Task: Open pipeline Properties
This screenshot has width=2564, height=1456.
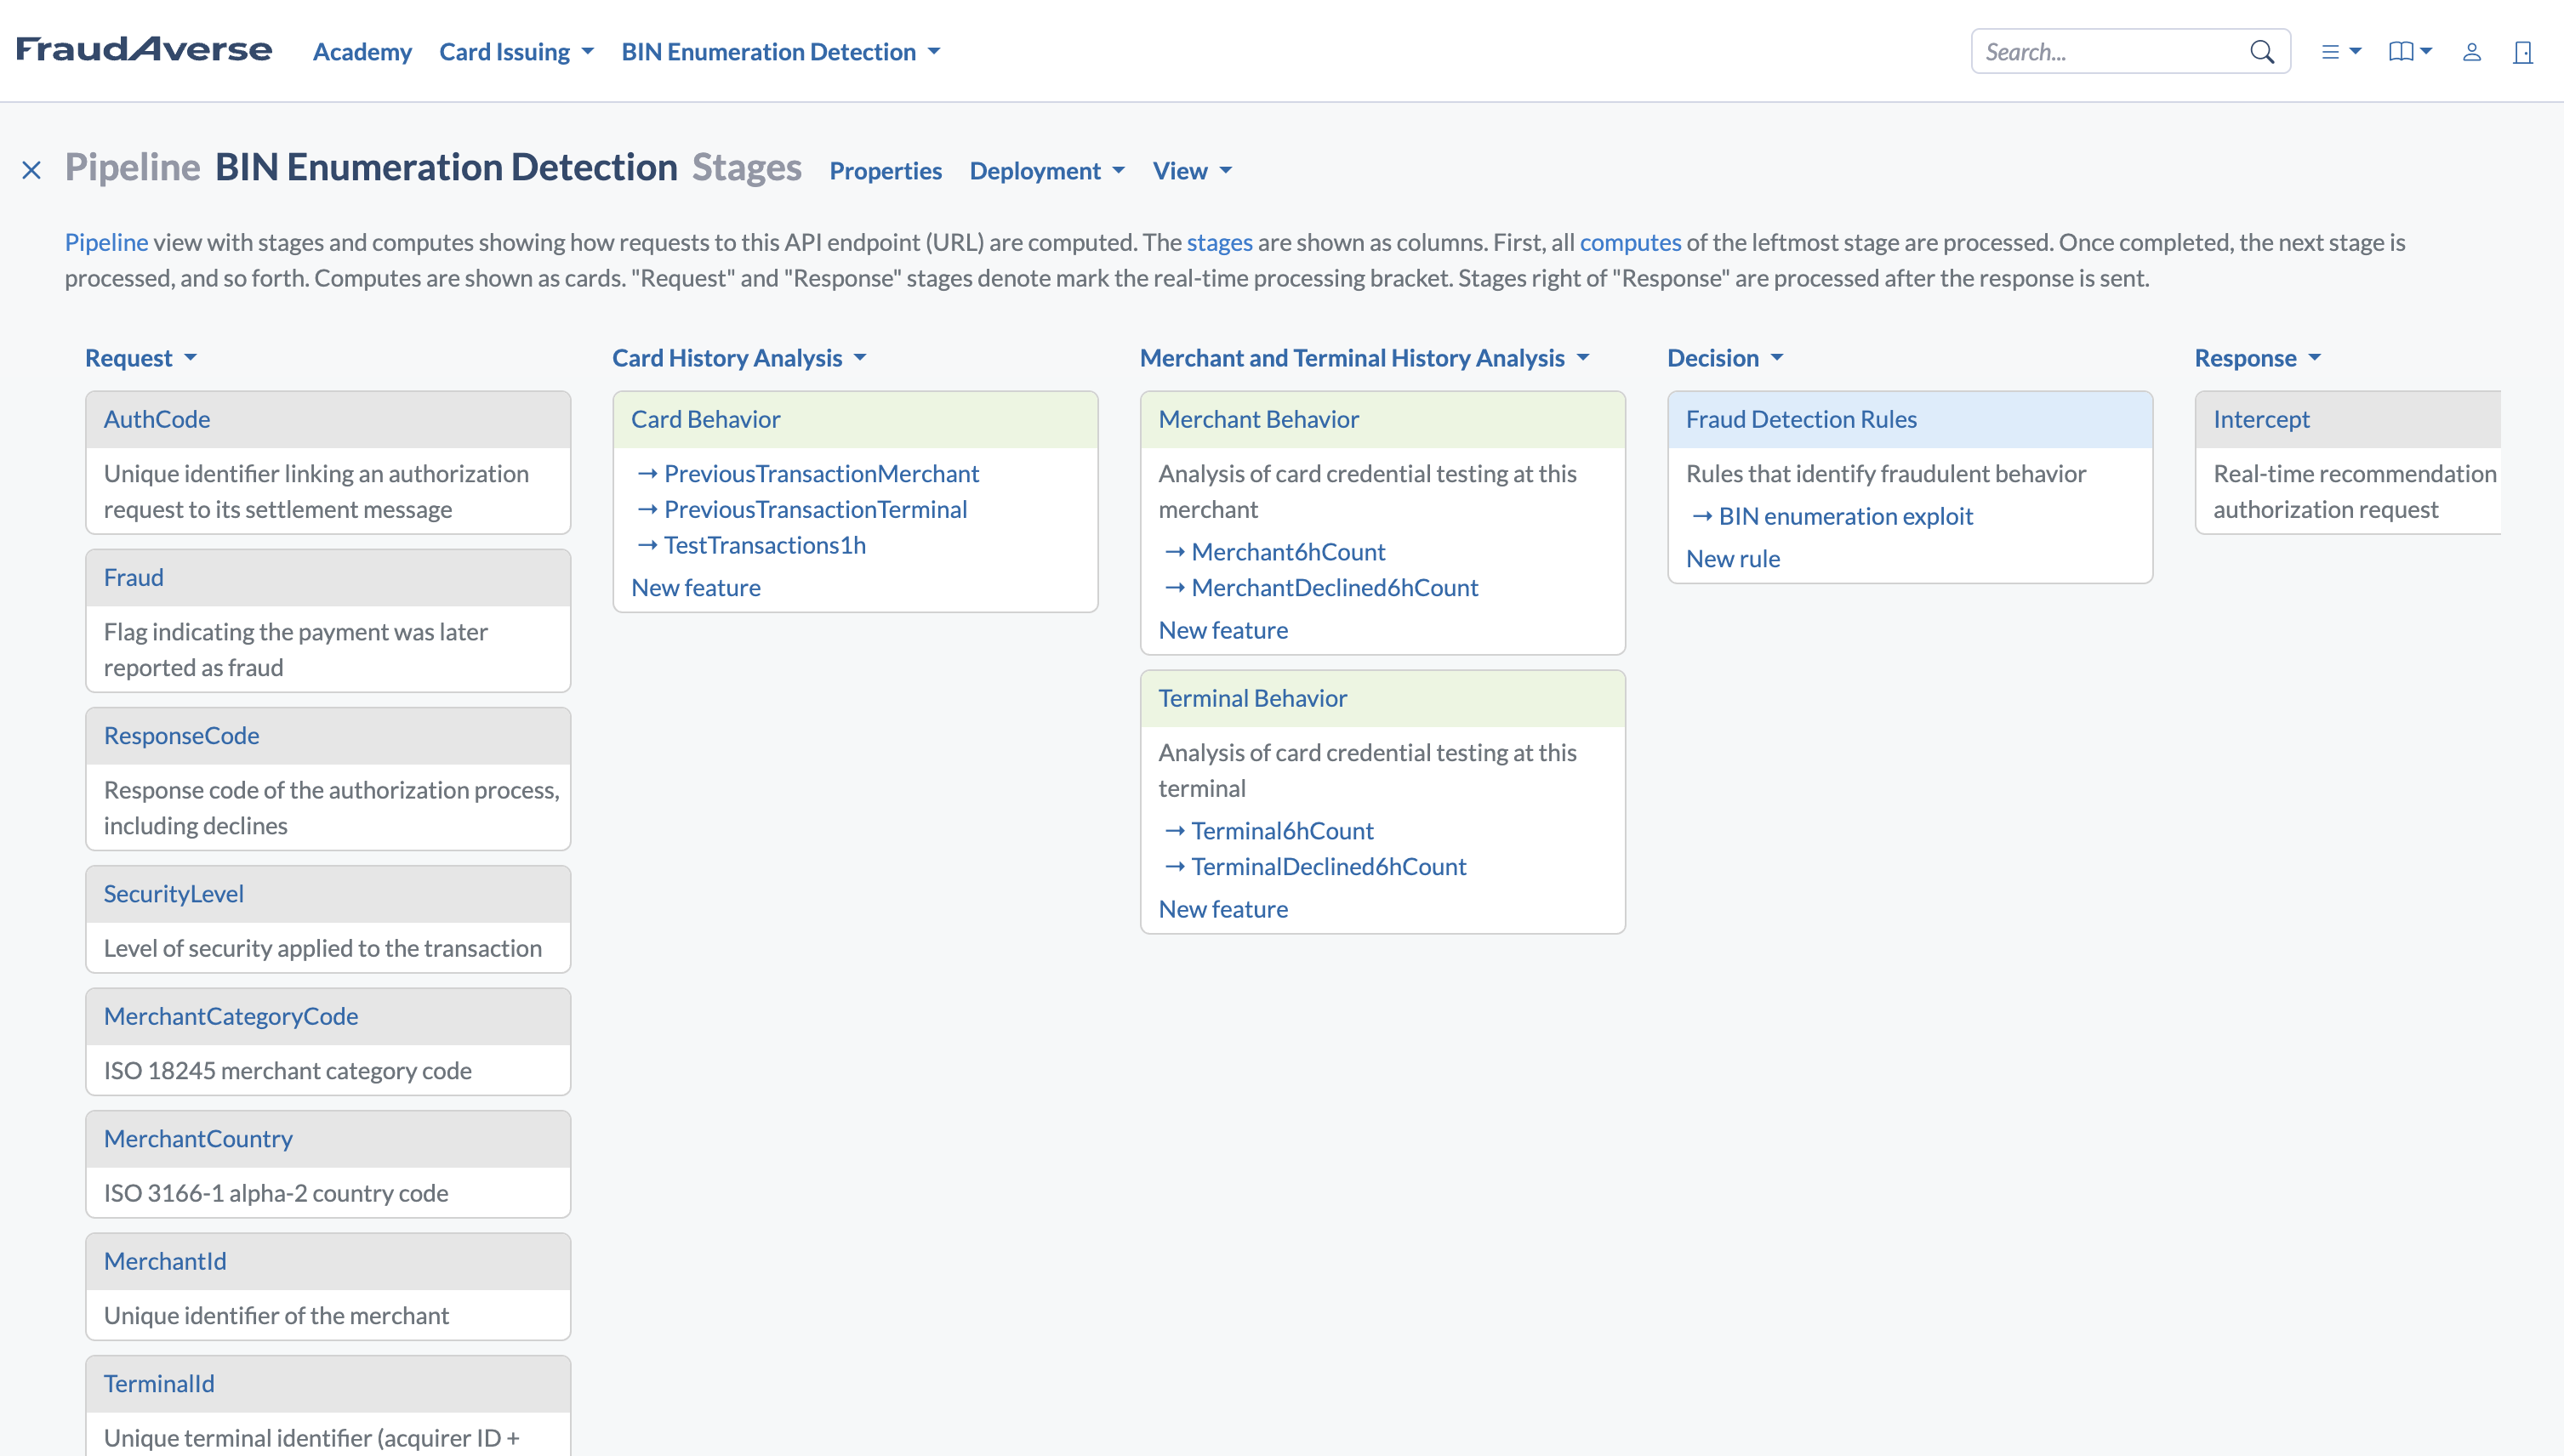Action: click(885, 171)
